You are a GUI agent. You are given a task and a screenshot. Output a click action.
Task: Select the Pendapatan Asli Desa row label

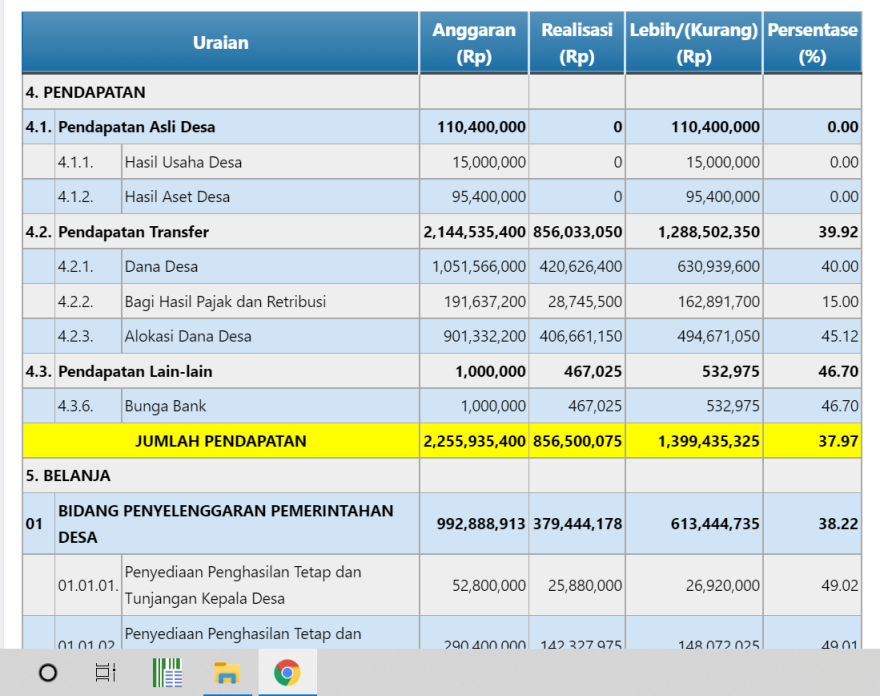pos(136,127)
